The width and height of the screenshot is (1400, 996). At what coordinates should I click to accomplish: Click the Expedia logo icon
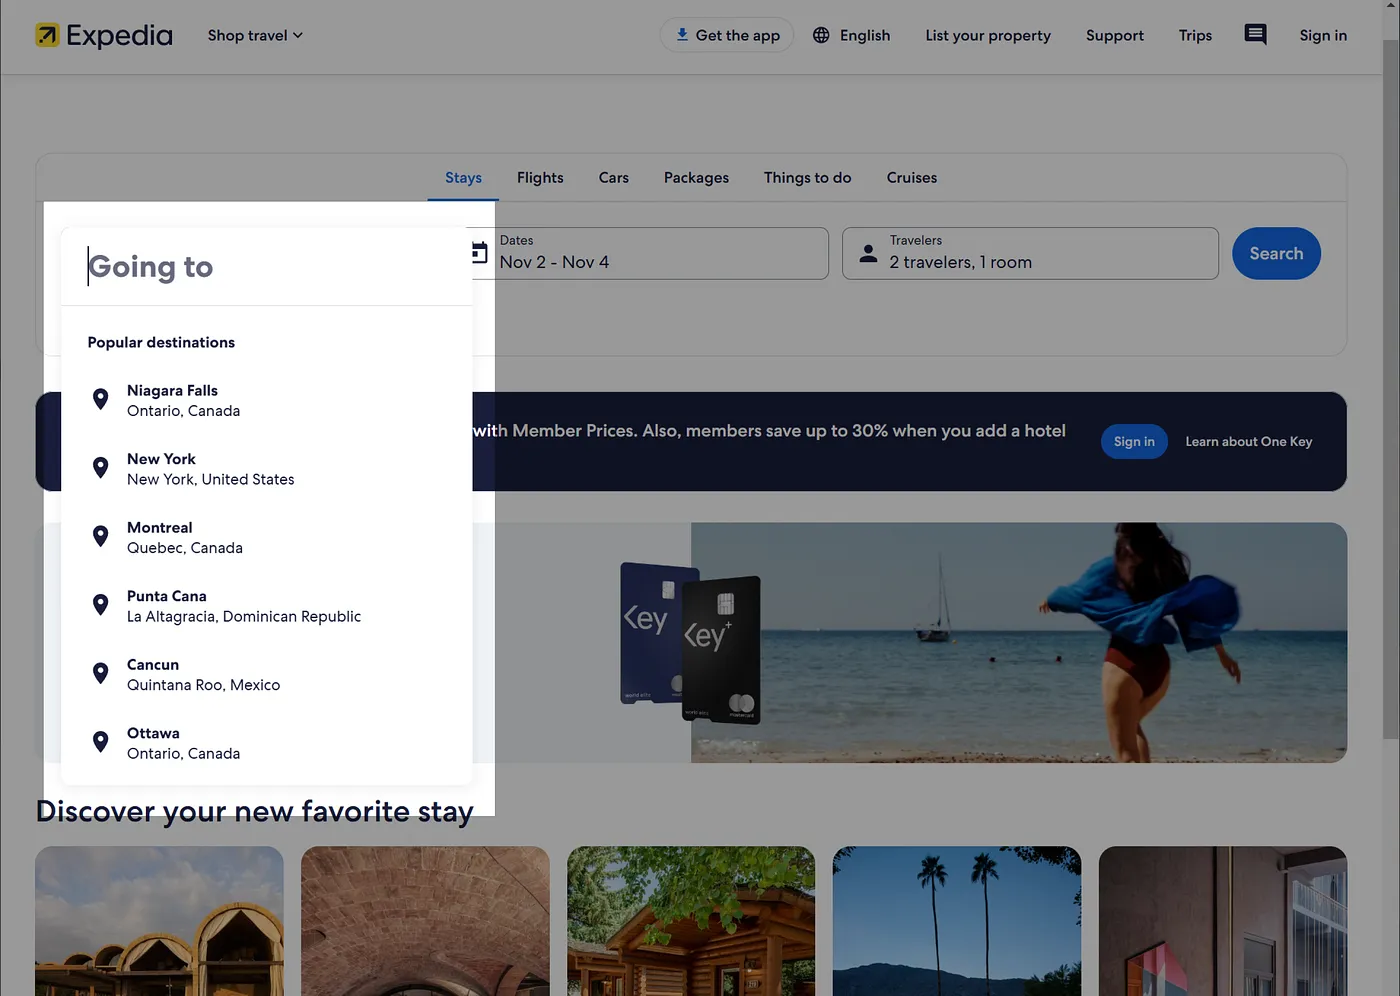(x=47, y=36)
